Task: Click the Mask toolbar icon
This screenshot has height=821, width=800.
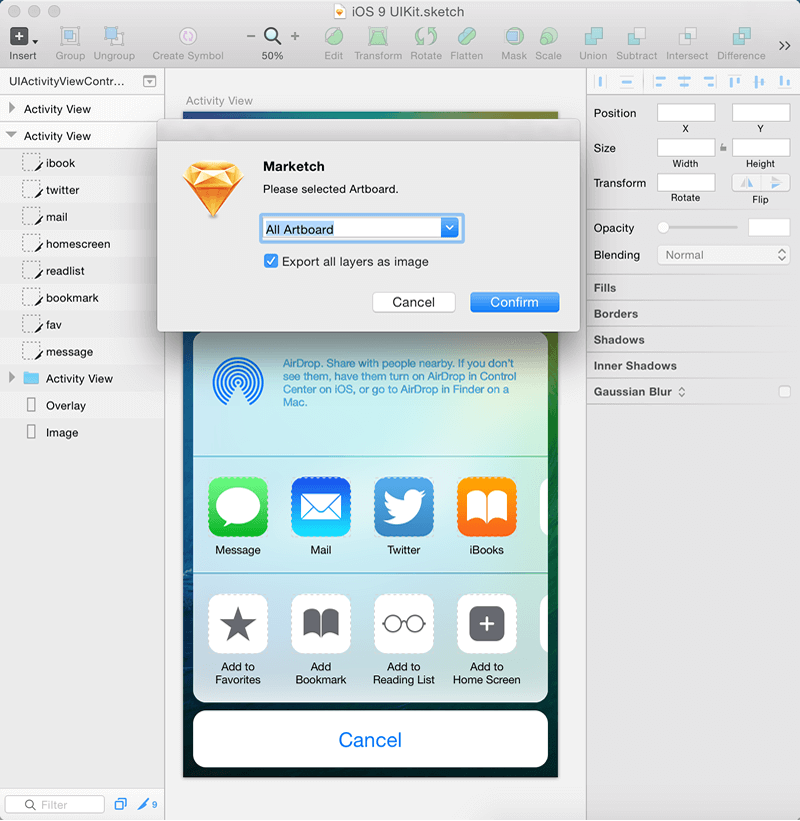Action: pos(514,37)
